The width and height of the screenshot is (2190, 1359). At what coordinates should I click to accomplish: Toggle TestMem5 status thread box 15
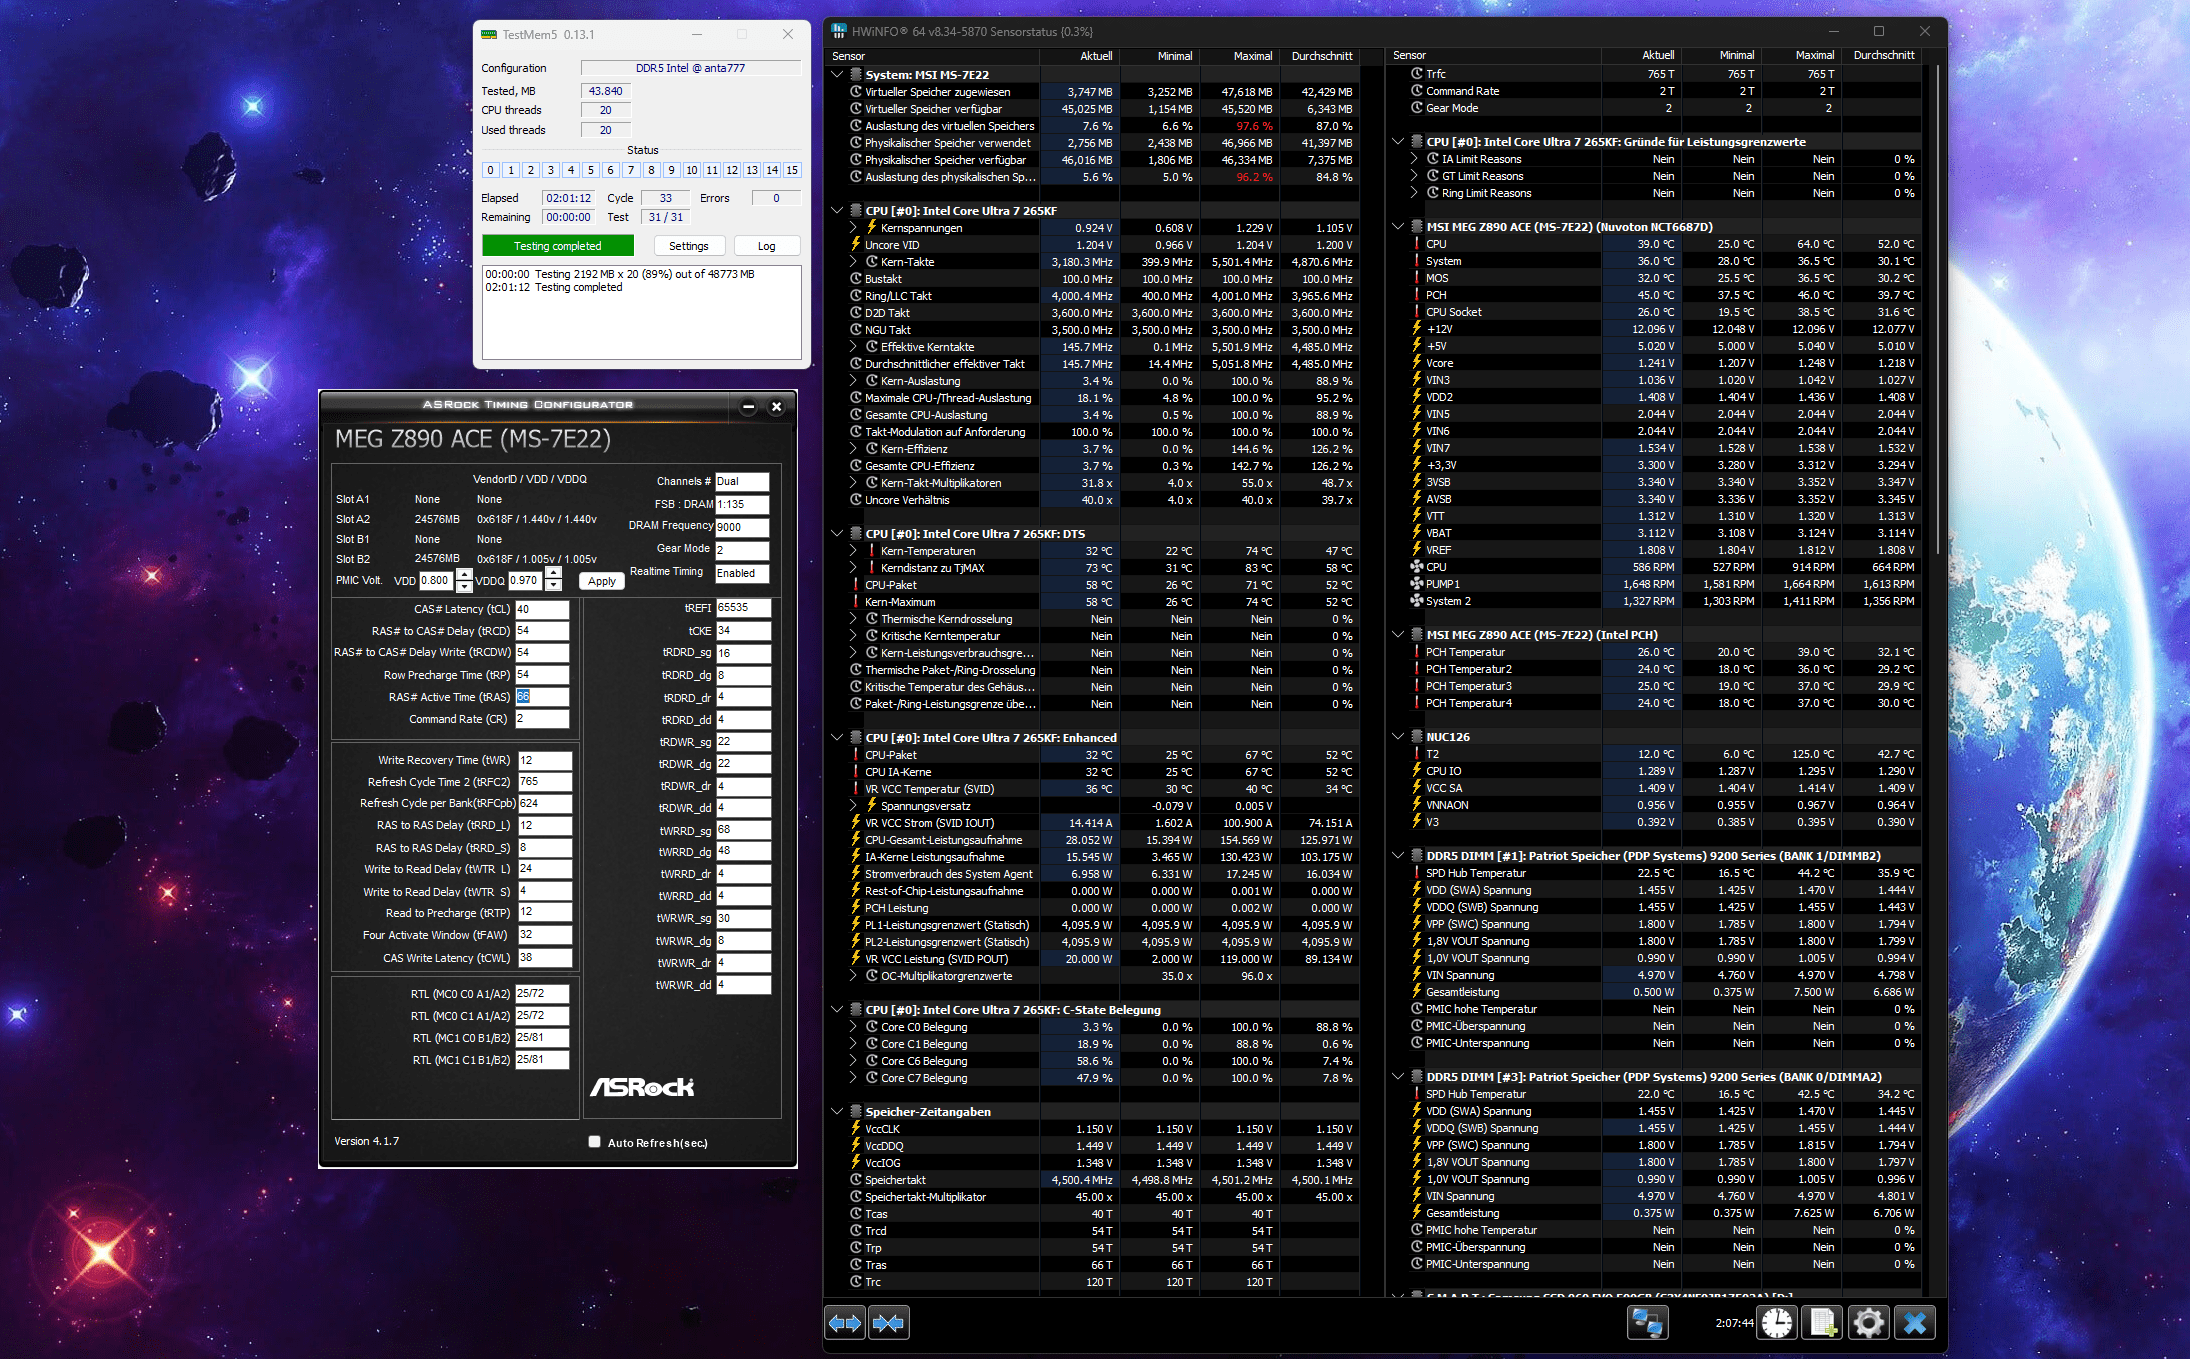point(792,170)
